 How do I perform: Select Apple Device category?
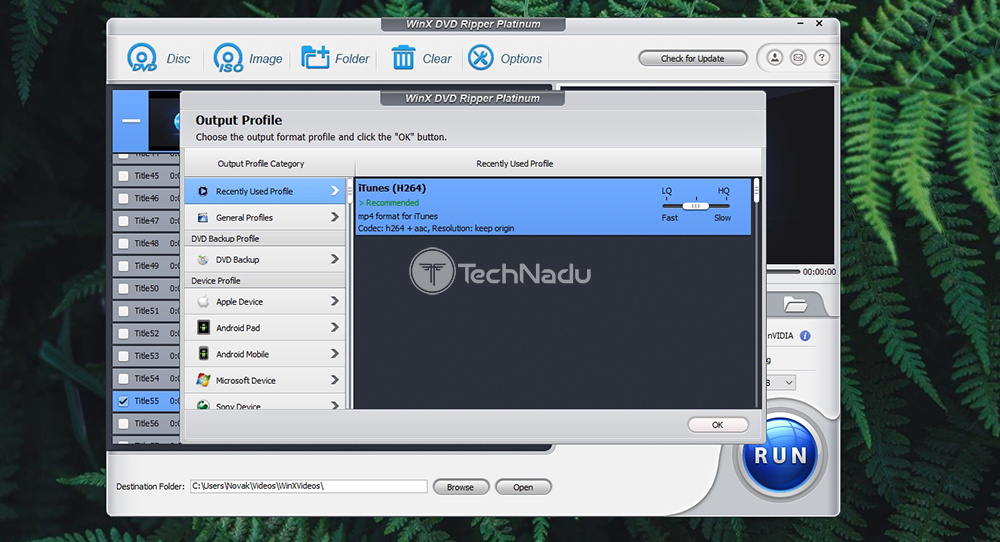click(x=265, y=302)
